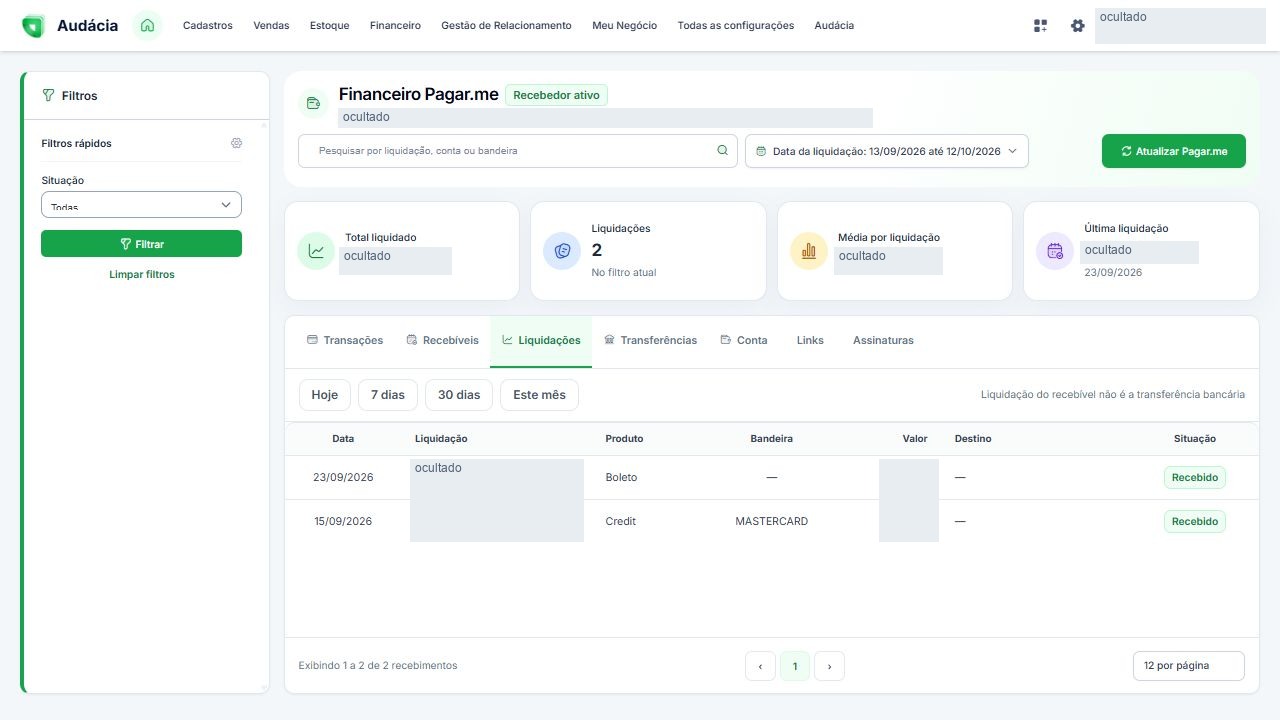Click the Média por liquidação bar icon

pyautogui.click(x=809, y=251)
